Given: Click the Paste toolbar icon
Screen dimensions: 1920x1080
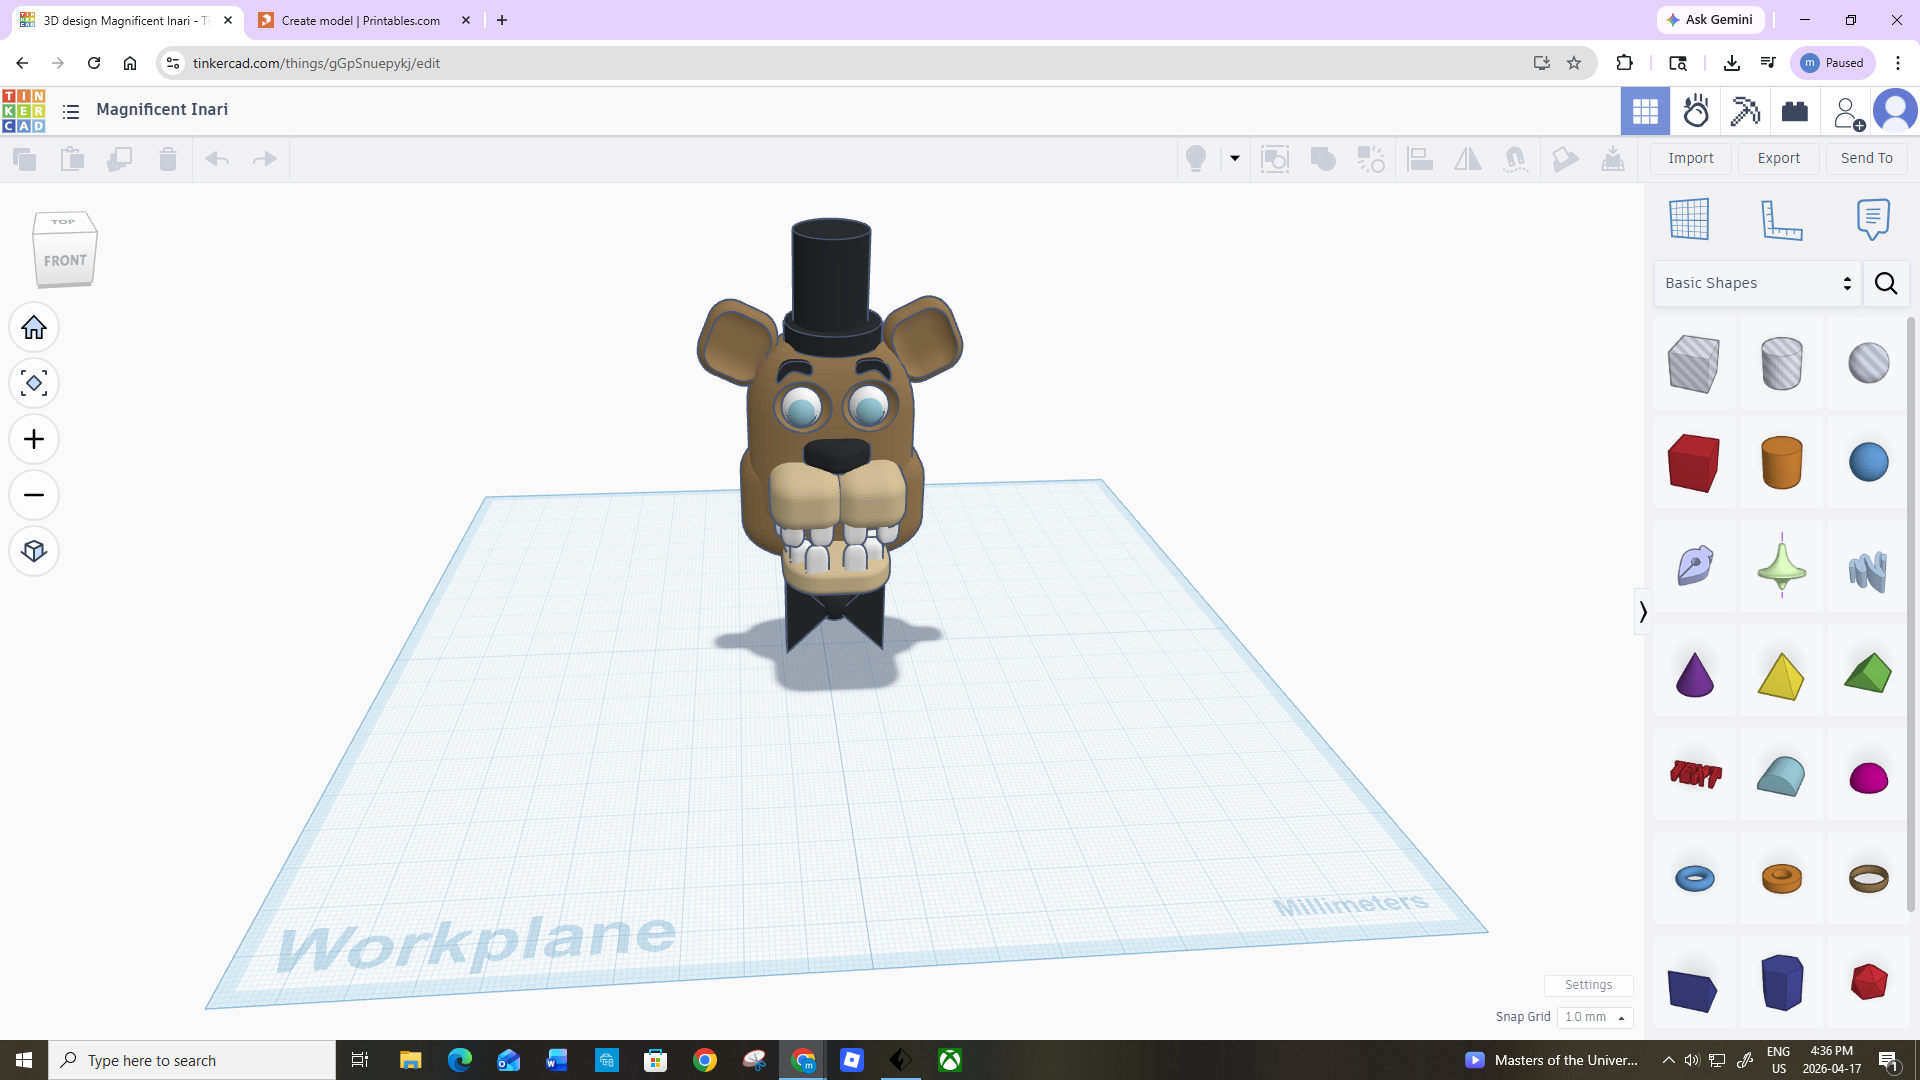Looking at the screenshot, I should (72, 159).
